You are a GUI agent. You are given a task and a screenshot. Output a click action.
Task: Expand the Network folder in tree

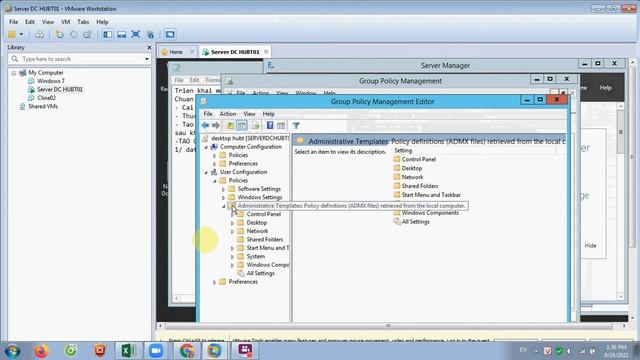[232, 231]
